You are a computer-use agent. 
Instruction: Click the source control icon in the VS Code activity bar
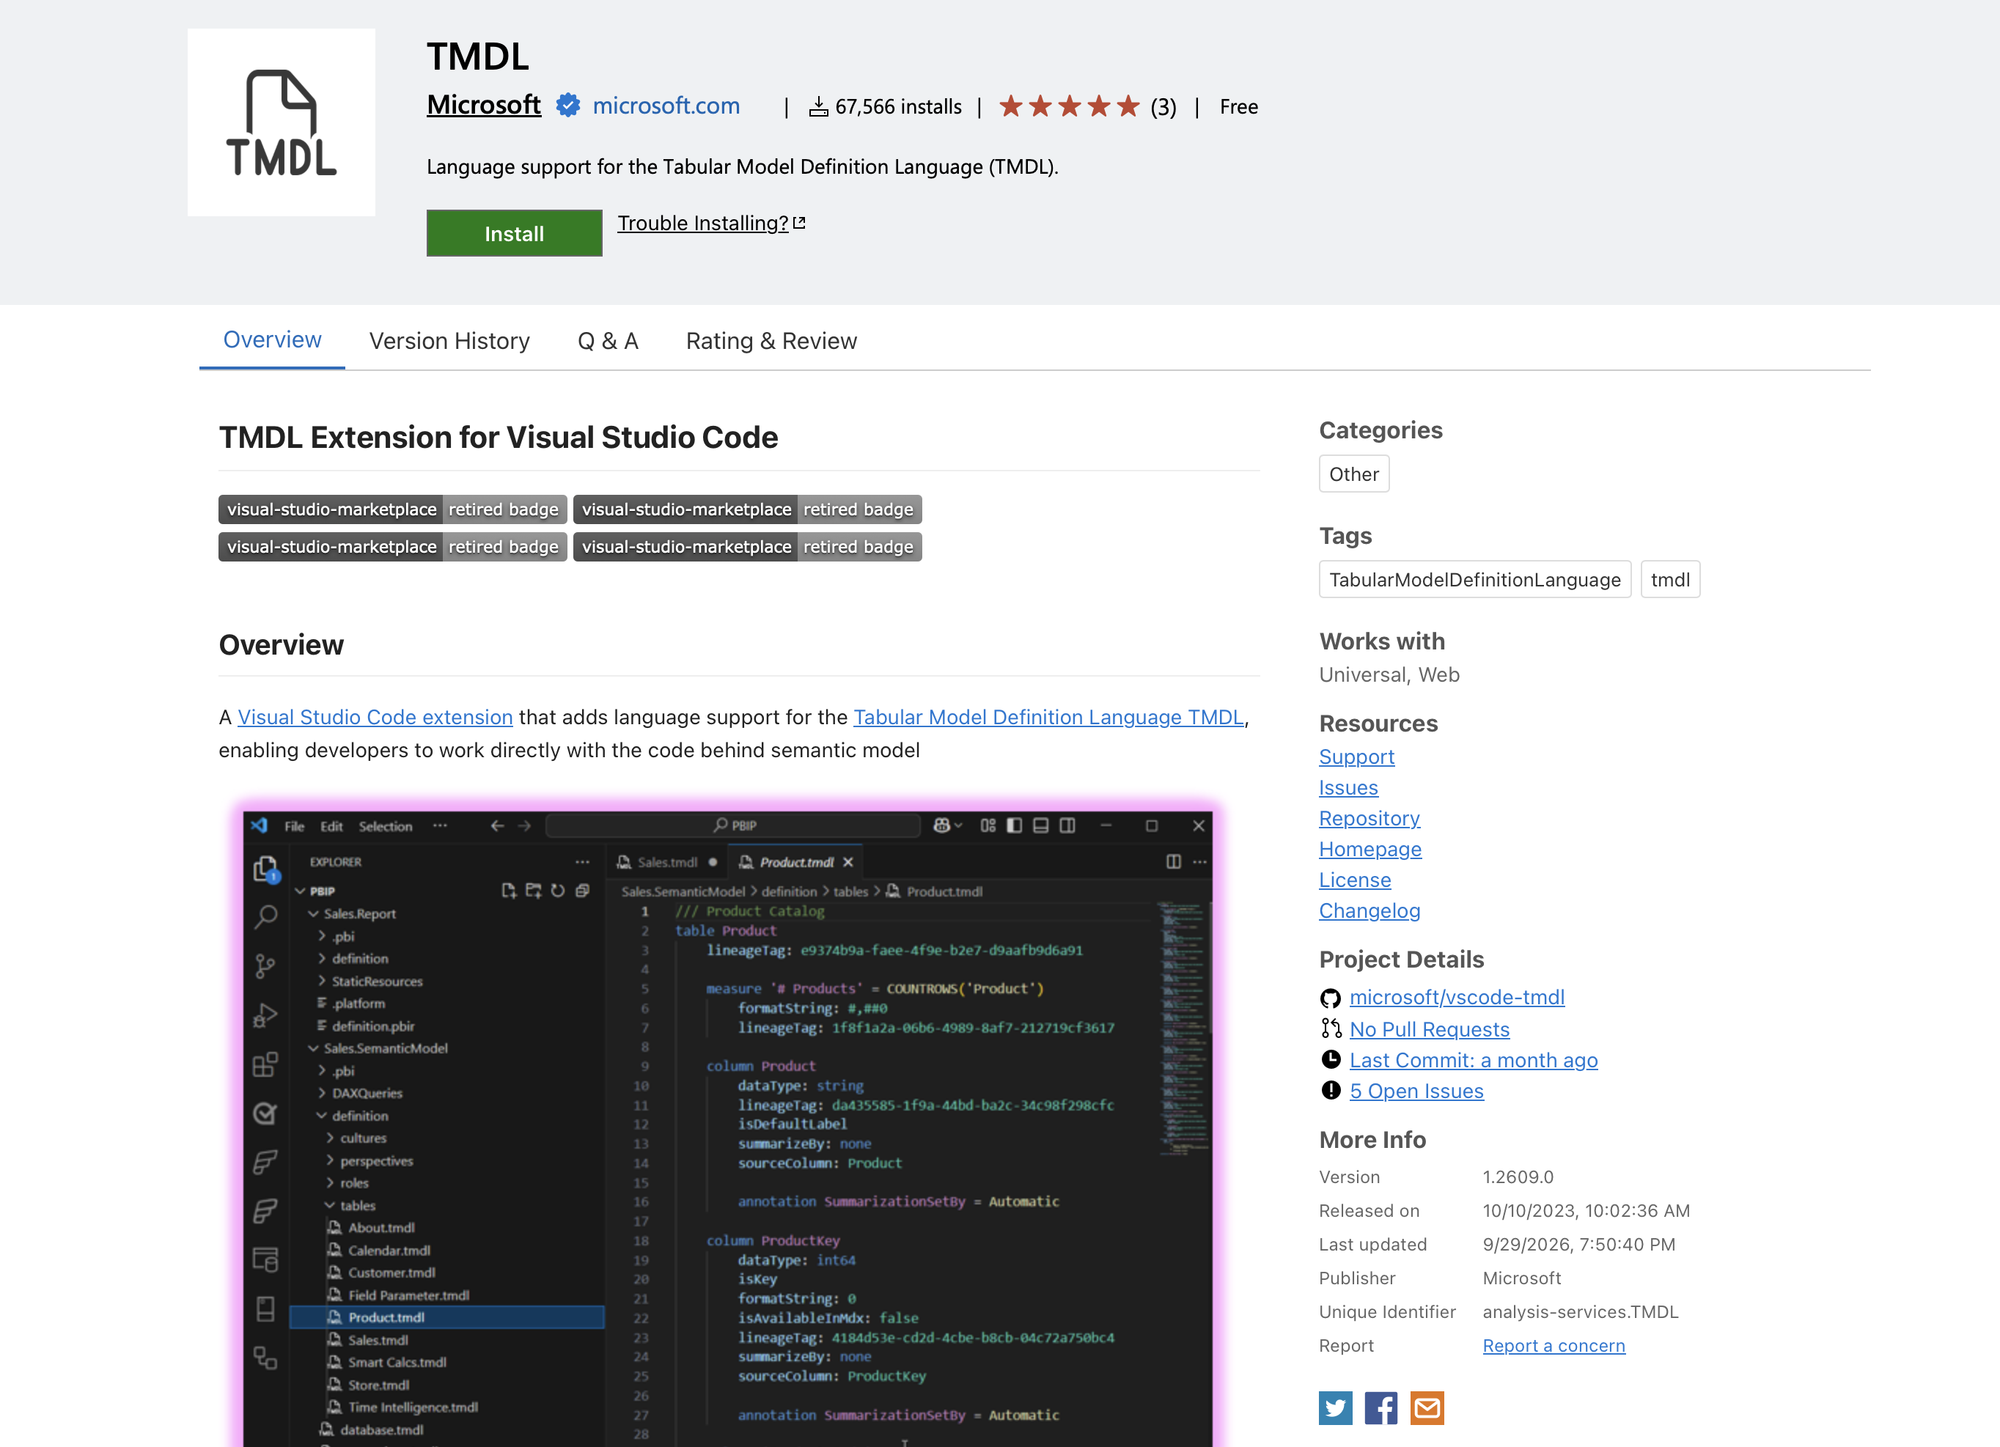pos(265,966)
